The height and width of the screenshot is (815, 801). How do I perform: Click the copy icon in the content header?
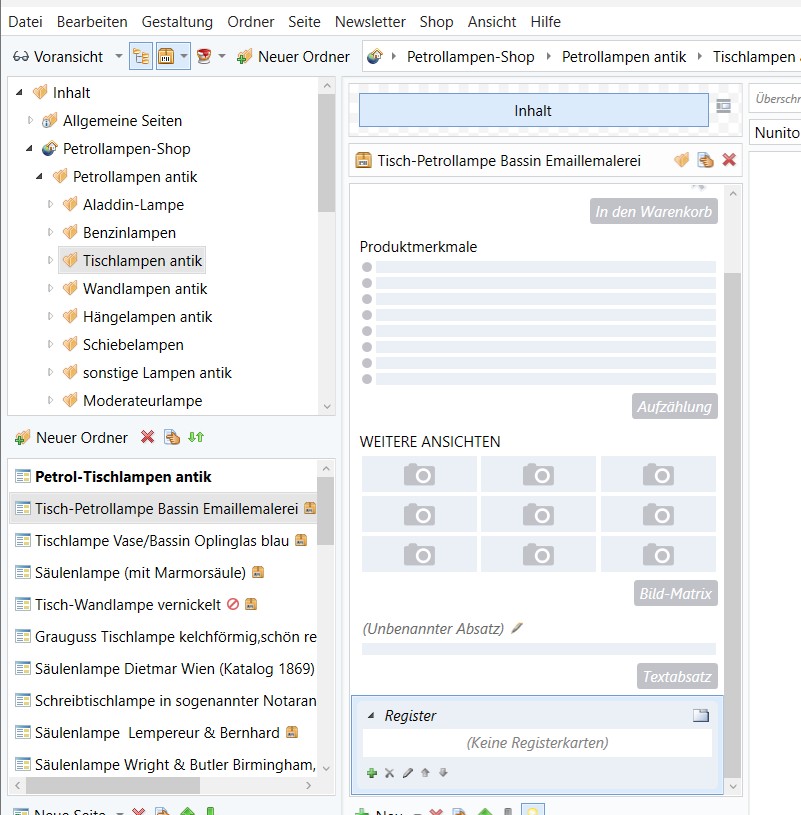click(704, 160)
